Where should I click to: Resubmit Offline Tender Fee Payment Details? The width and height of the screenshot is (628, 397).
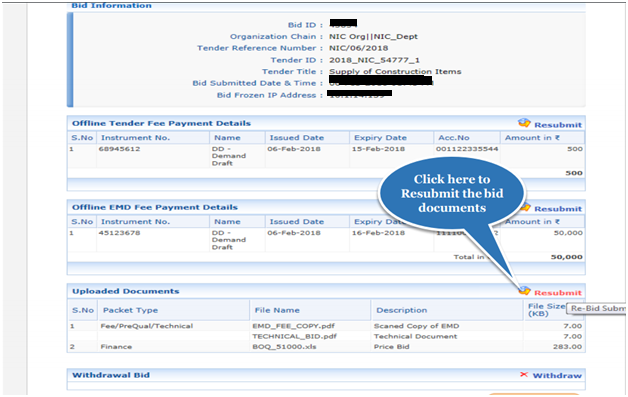558,125
